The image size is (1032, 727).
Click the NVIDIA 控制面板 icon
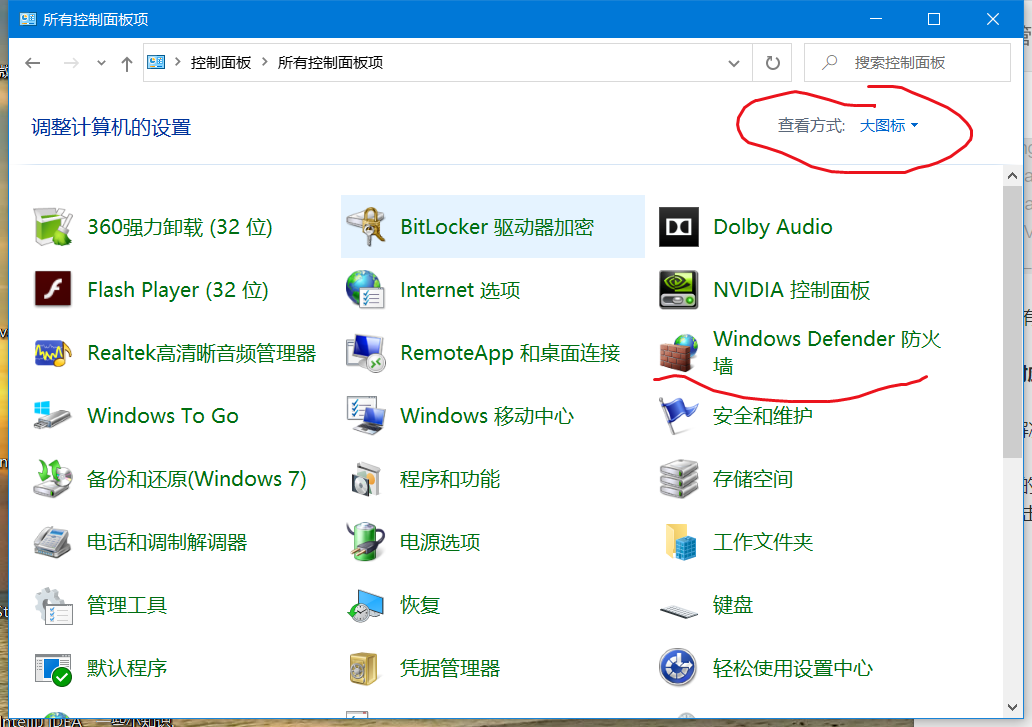coord(679,289)
